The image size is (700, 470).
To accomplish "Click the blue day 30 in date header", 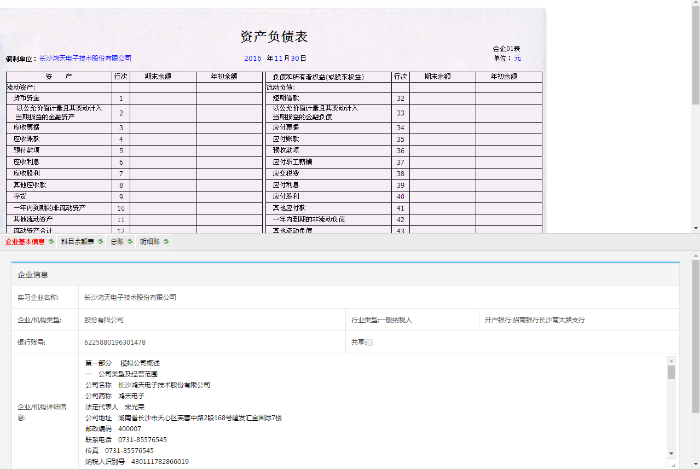I will [295, 58].
